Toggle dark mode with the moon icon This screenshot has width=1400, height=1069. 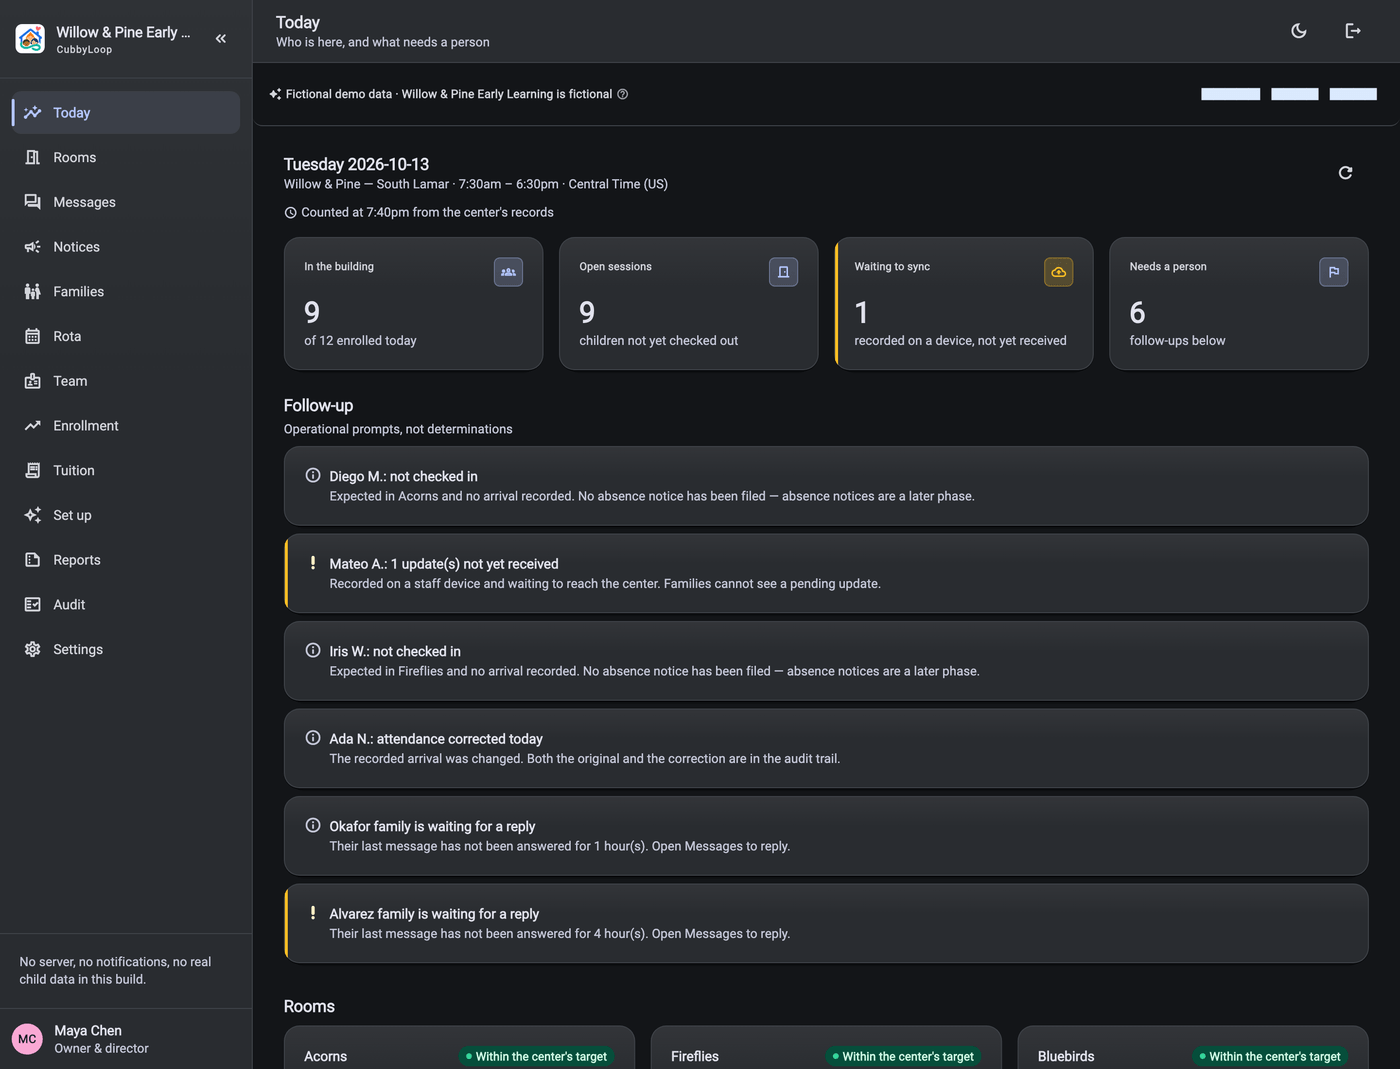1299,31
